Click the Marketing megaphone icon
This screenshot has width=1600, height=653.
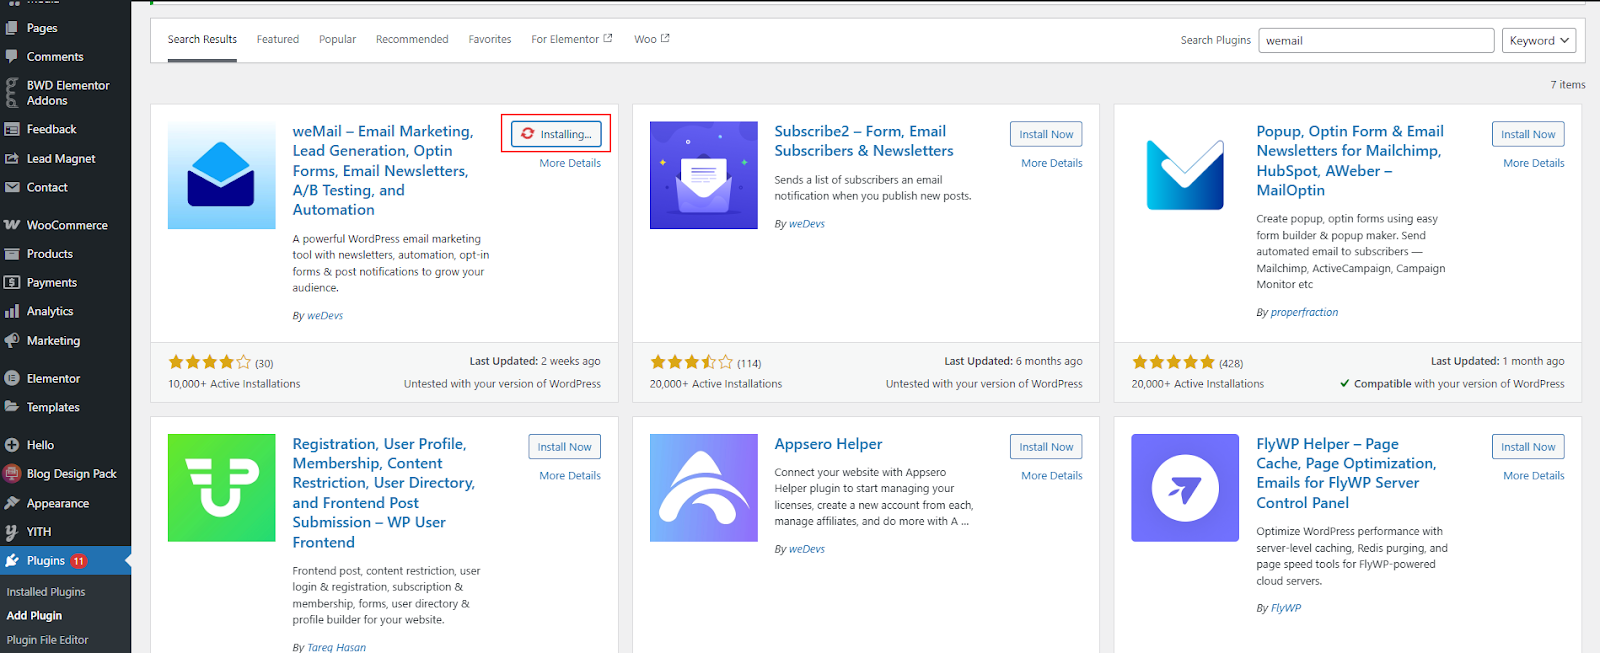point(12,341)
